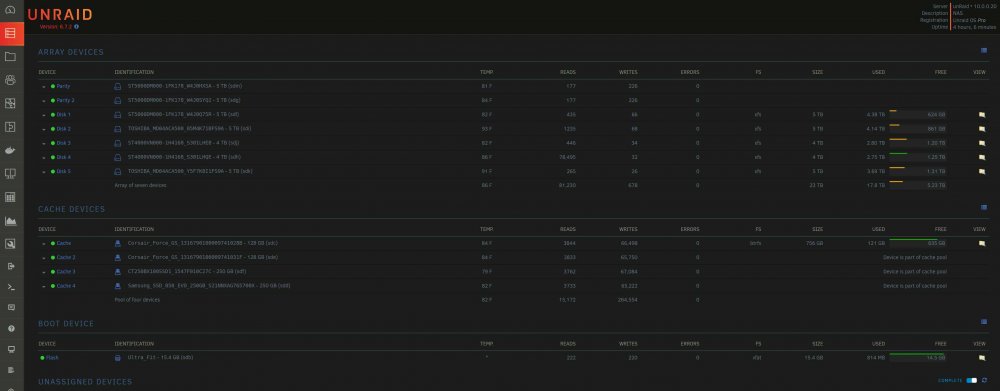Open the Shares folder icon in sidebar
The height and width of the screenshot is (391, 1000).
[10, 57]
